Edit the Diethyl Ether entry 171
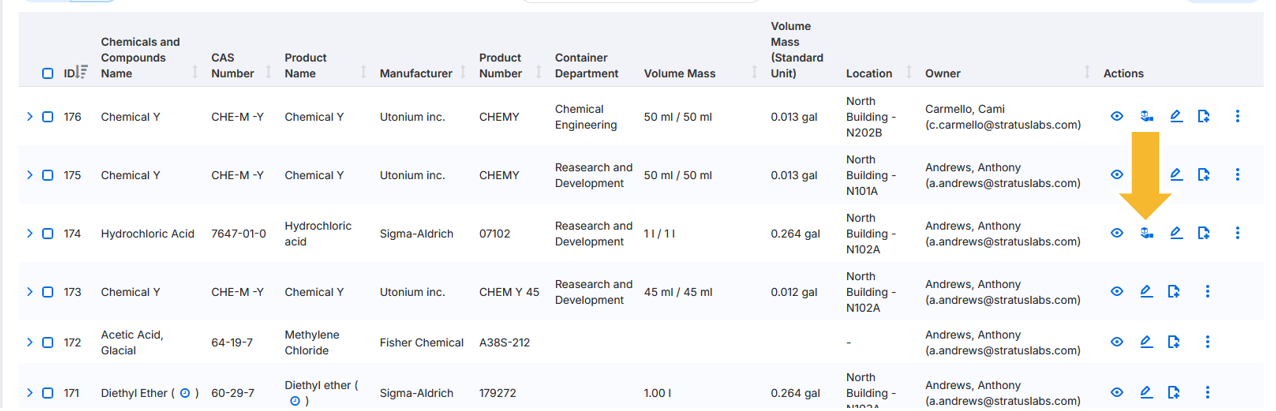 1146,393
